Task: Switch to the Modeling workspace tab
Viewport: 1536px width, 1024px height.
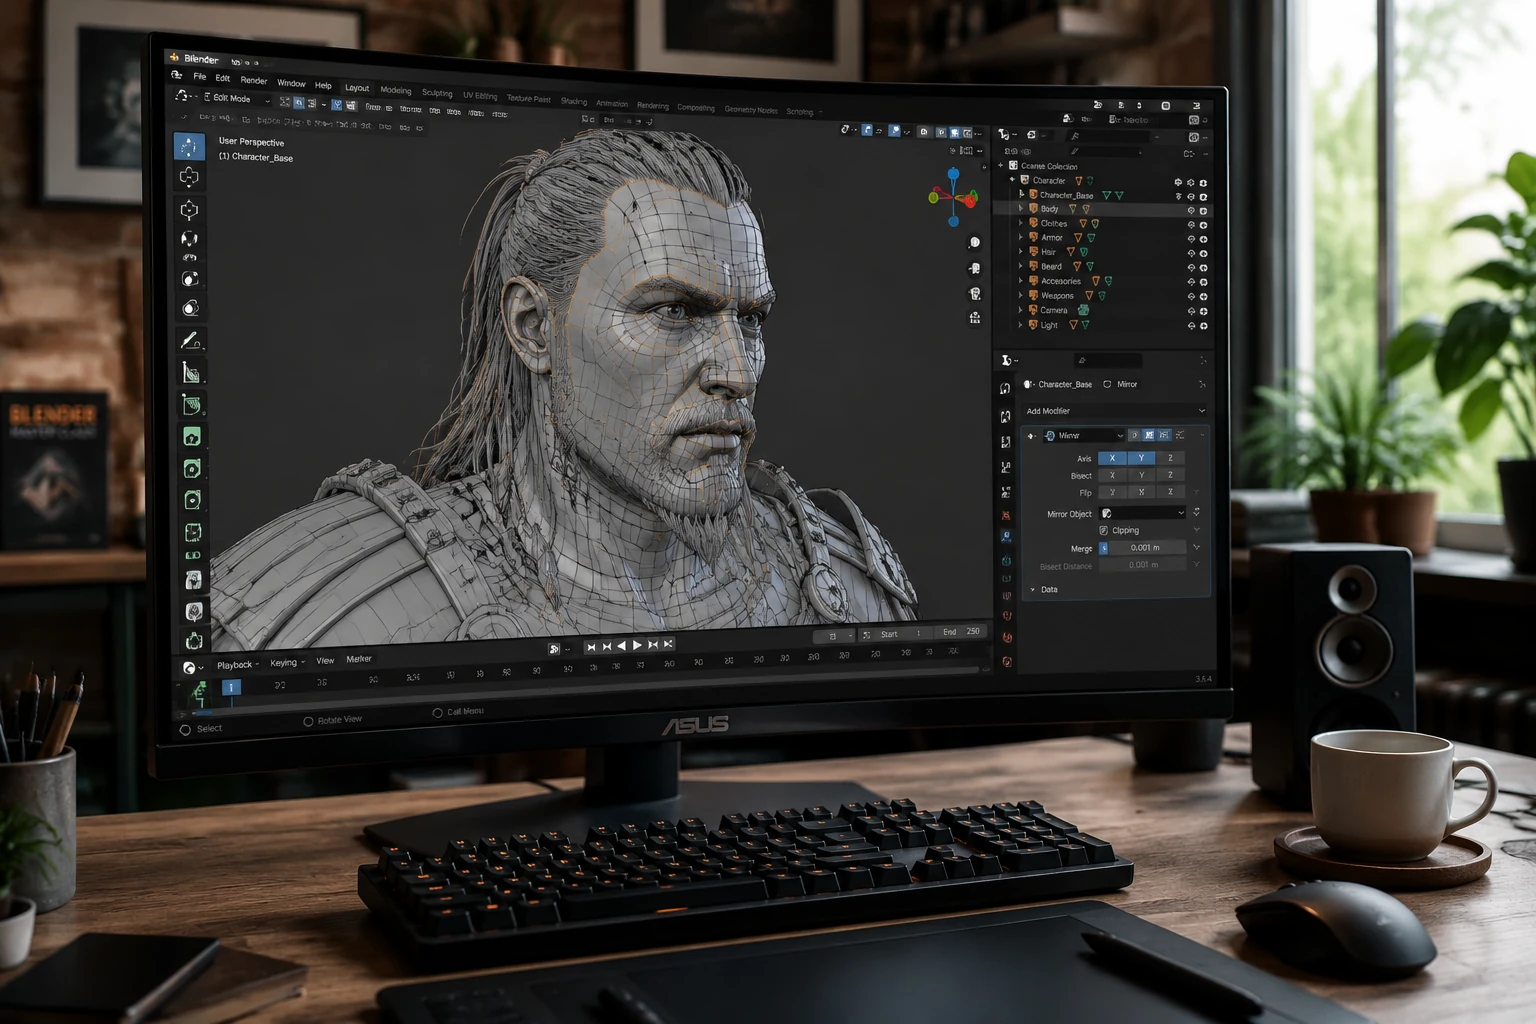Action: point(396,90)
